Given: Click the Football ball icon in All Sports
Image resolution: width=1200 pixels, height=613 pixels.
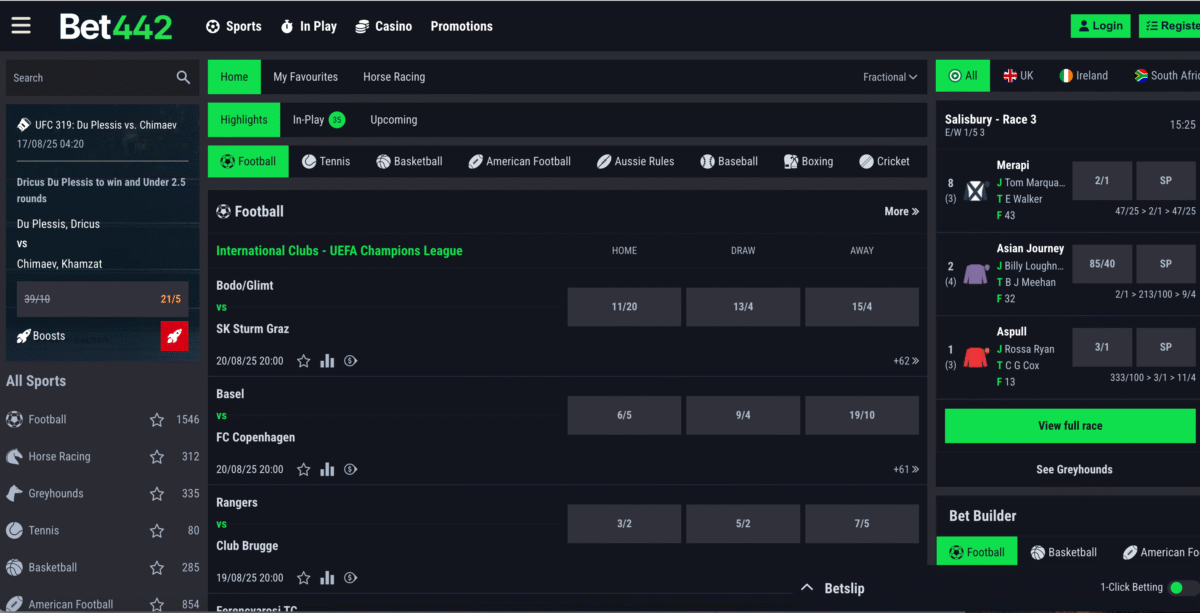Looking at the screenshot, I should 14,419.
